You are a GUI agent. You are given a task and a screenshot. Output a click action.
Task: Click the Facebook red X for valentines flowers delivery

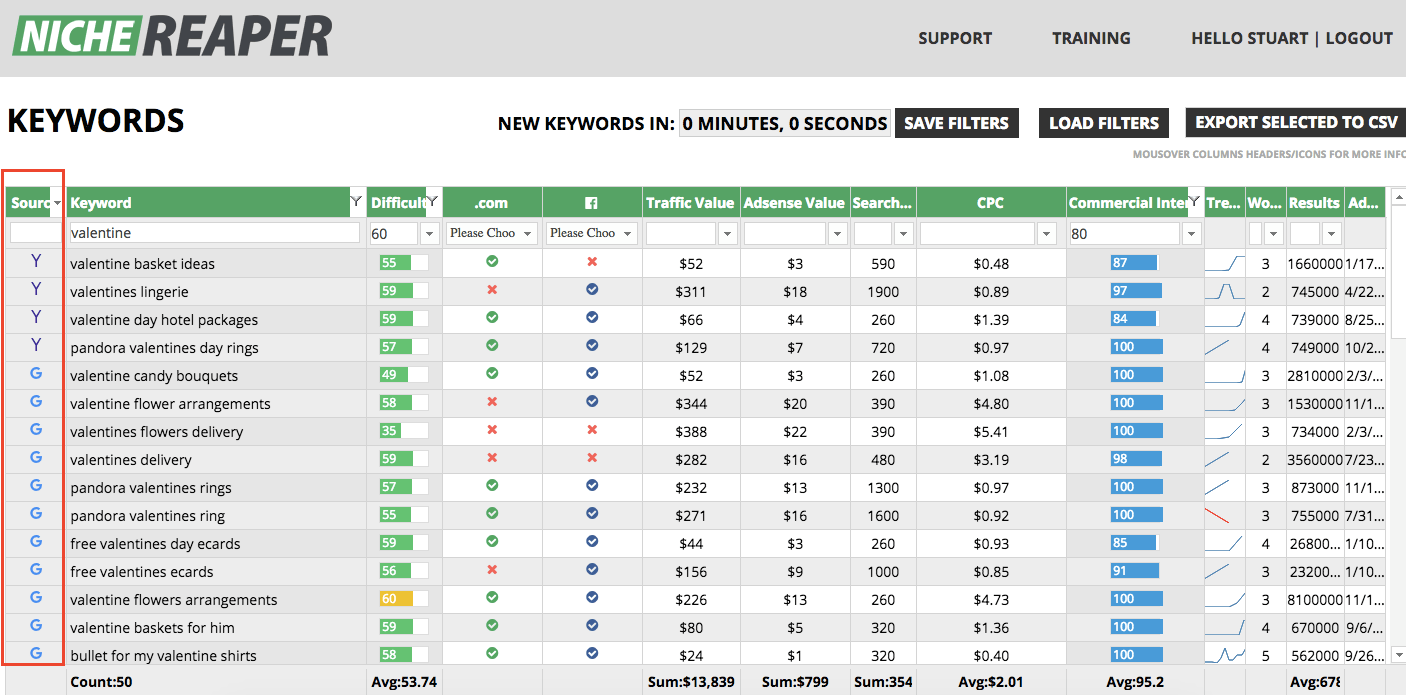tap(592, 429)
